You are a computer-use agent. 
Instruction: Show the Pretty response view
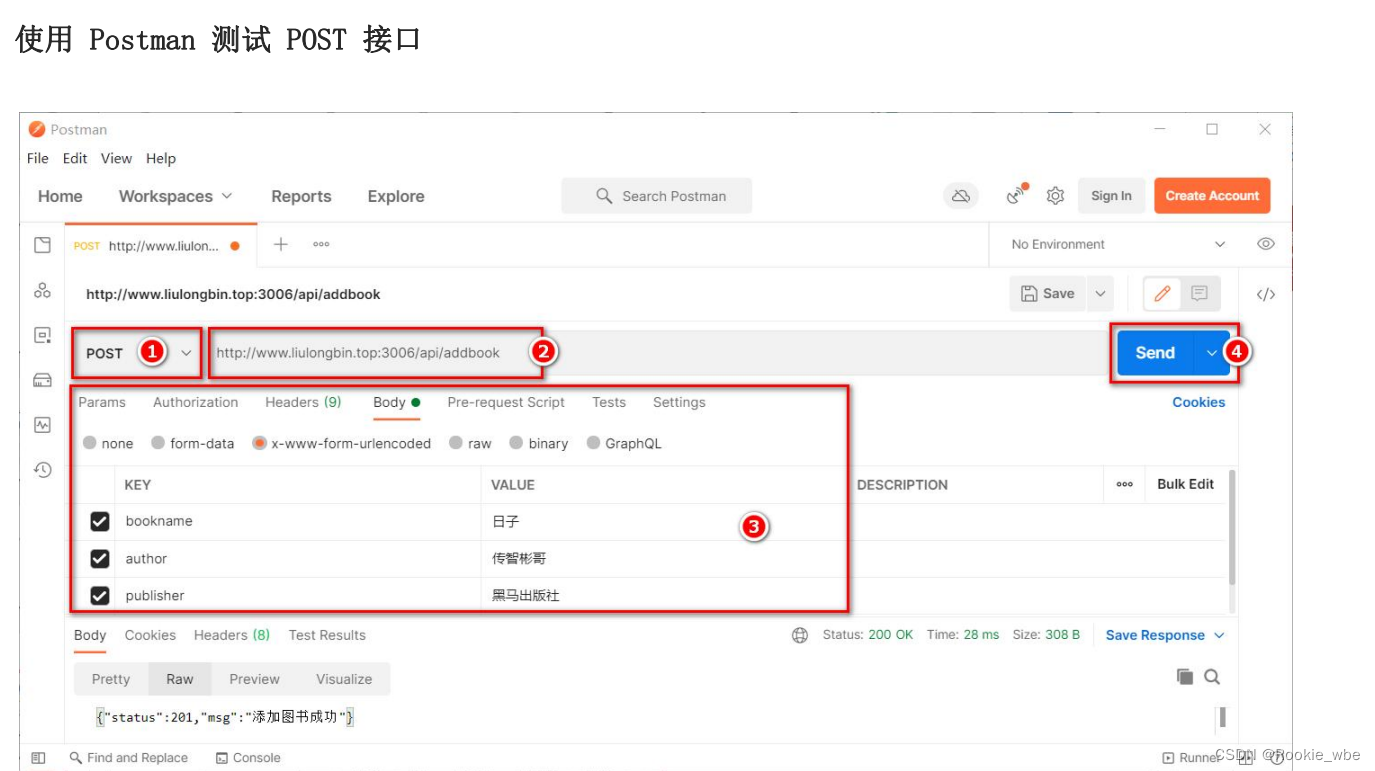tap(111, 679)
